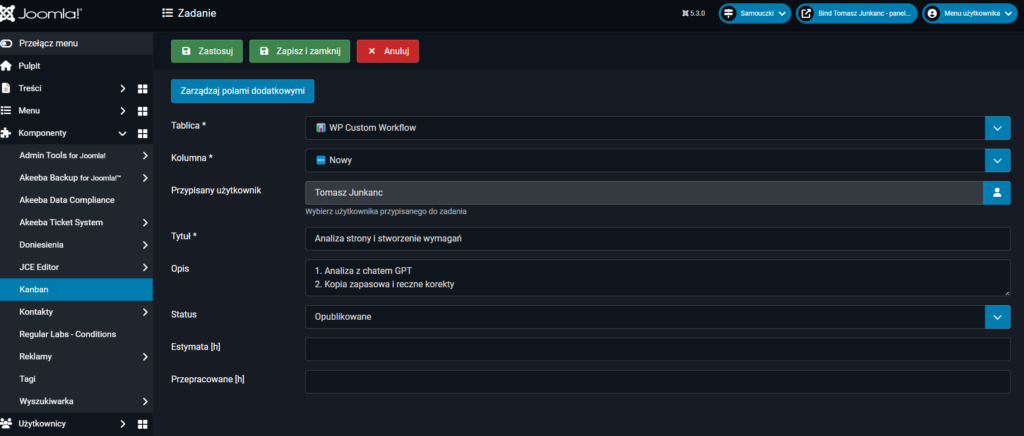Click the Joomla version 5.3.0 indicator
This screenshot has width=1024, height=436.
click(693, 14)
